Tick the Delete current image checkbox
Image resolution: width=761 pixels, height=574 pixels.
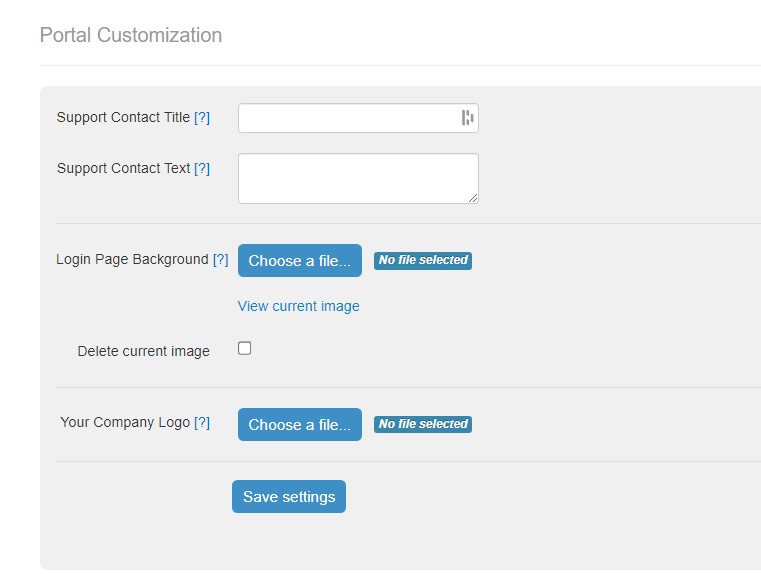(245, 348)
